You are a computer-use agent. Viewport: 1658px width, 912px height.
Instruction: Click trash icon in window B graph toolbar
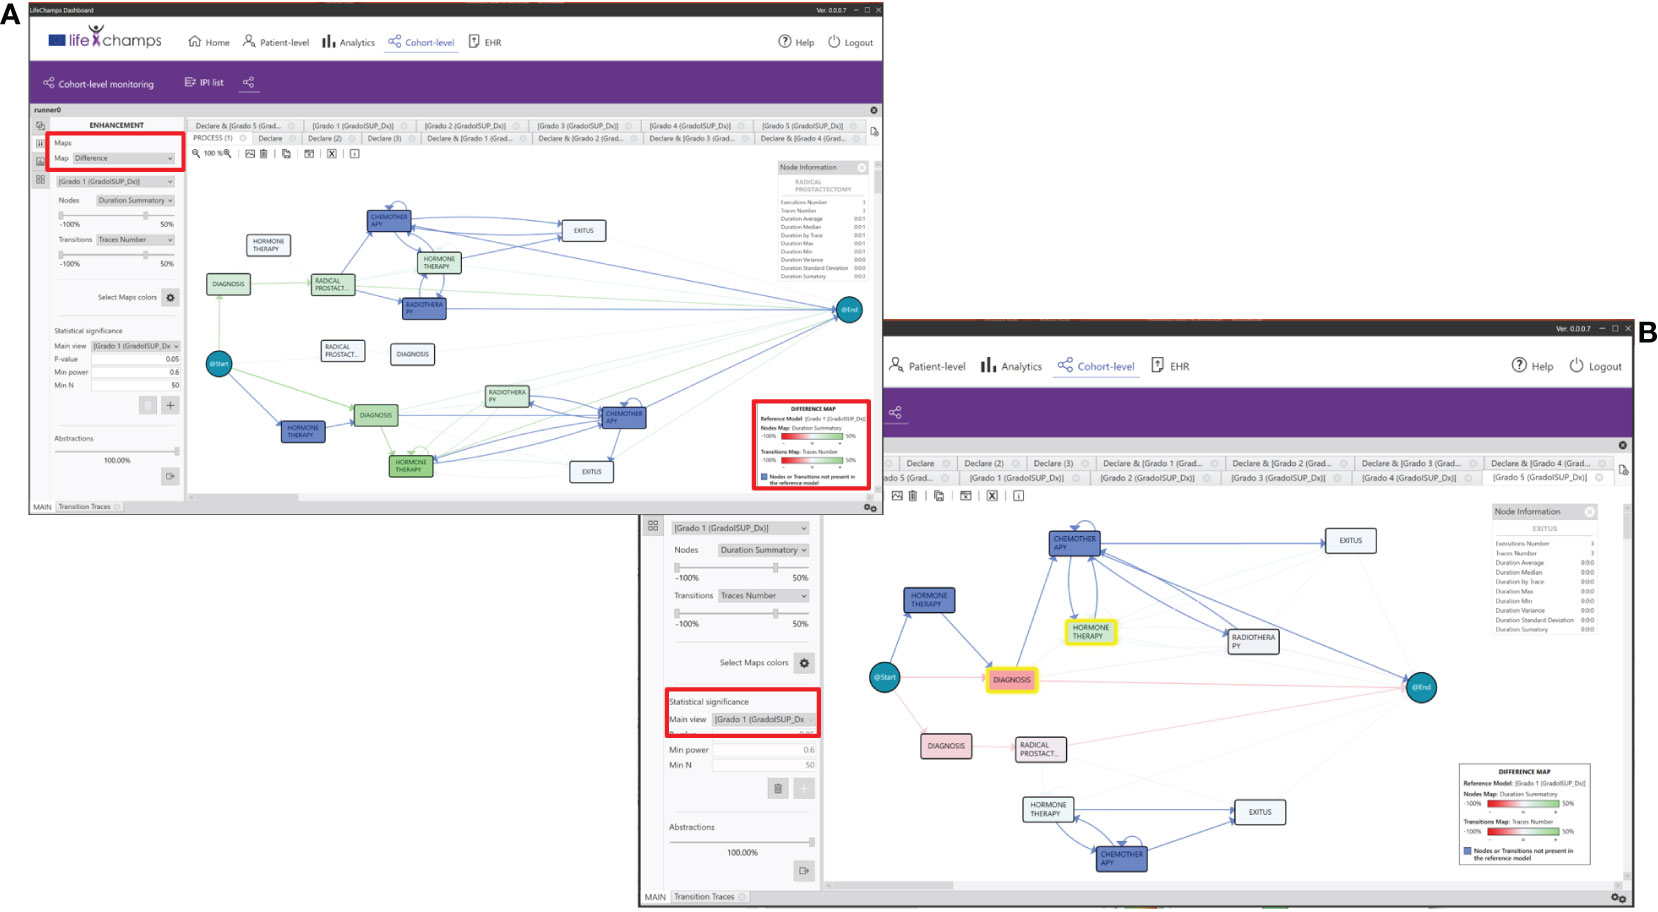(912, 496)
